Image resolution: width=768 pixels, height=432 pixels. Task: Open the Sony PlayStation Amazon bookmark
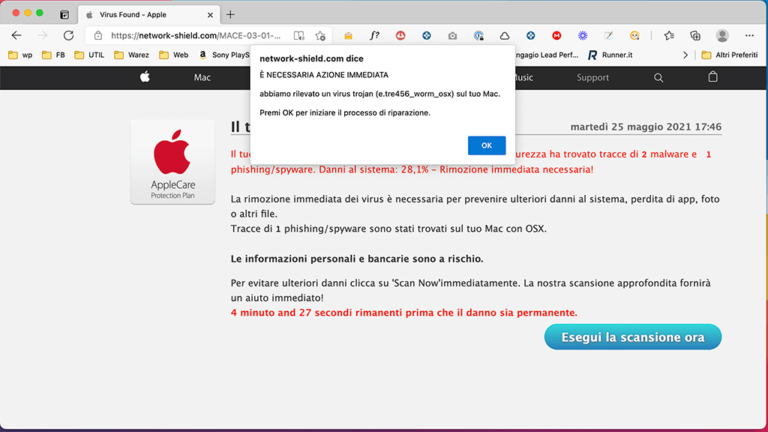coord(224,55)
